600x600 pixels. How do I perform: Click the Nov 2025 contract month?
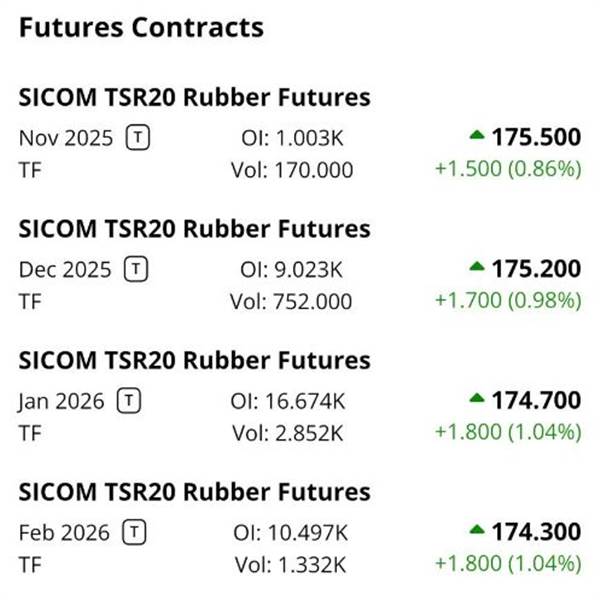point(66,138)
